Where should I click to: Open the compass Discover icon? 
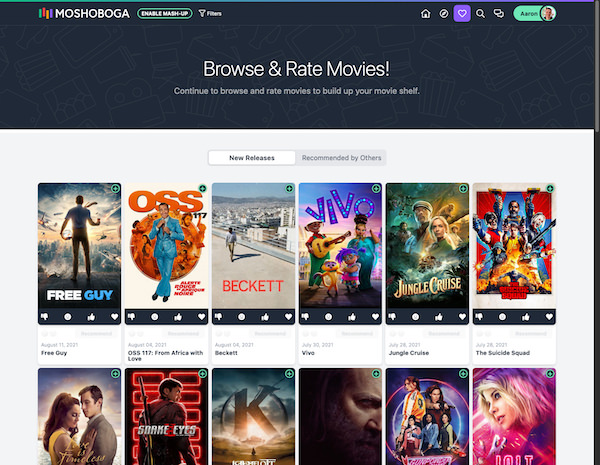click(444, 14)
